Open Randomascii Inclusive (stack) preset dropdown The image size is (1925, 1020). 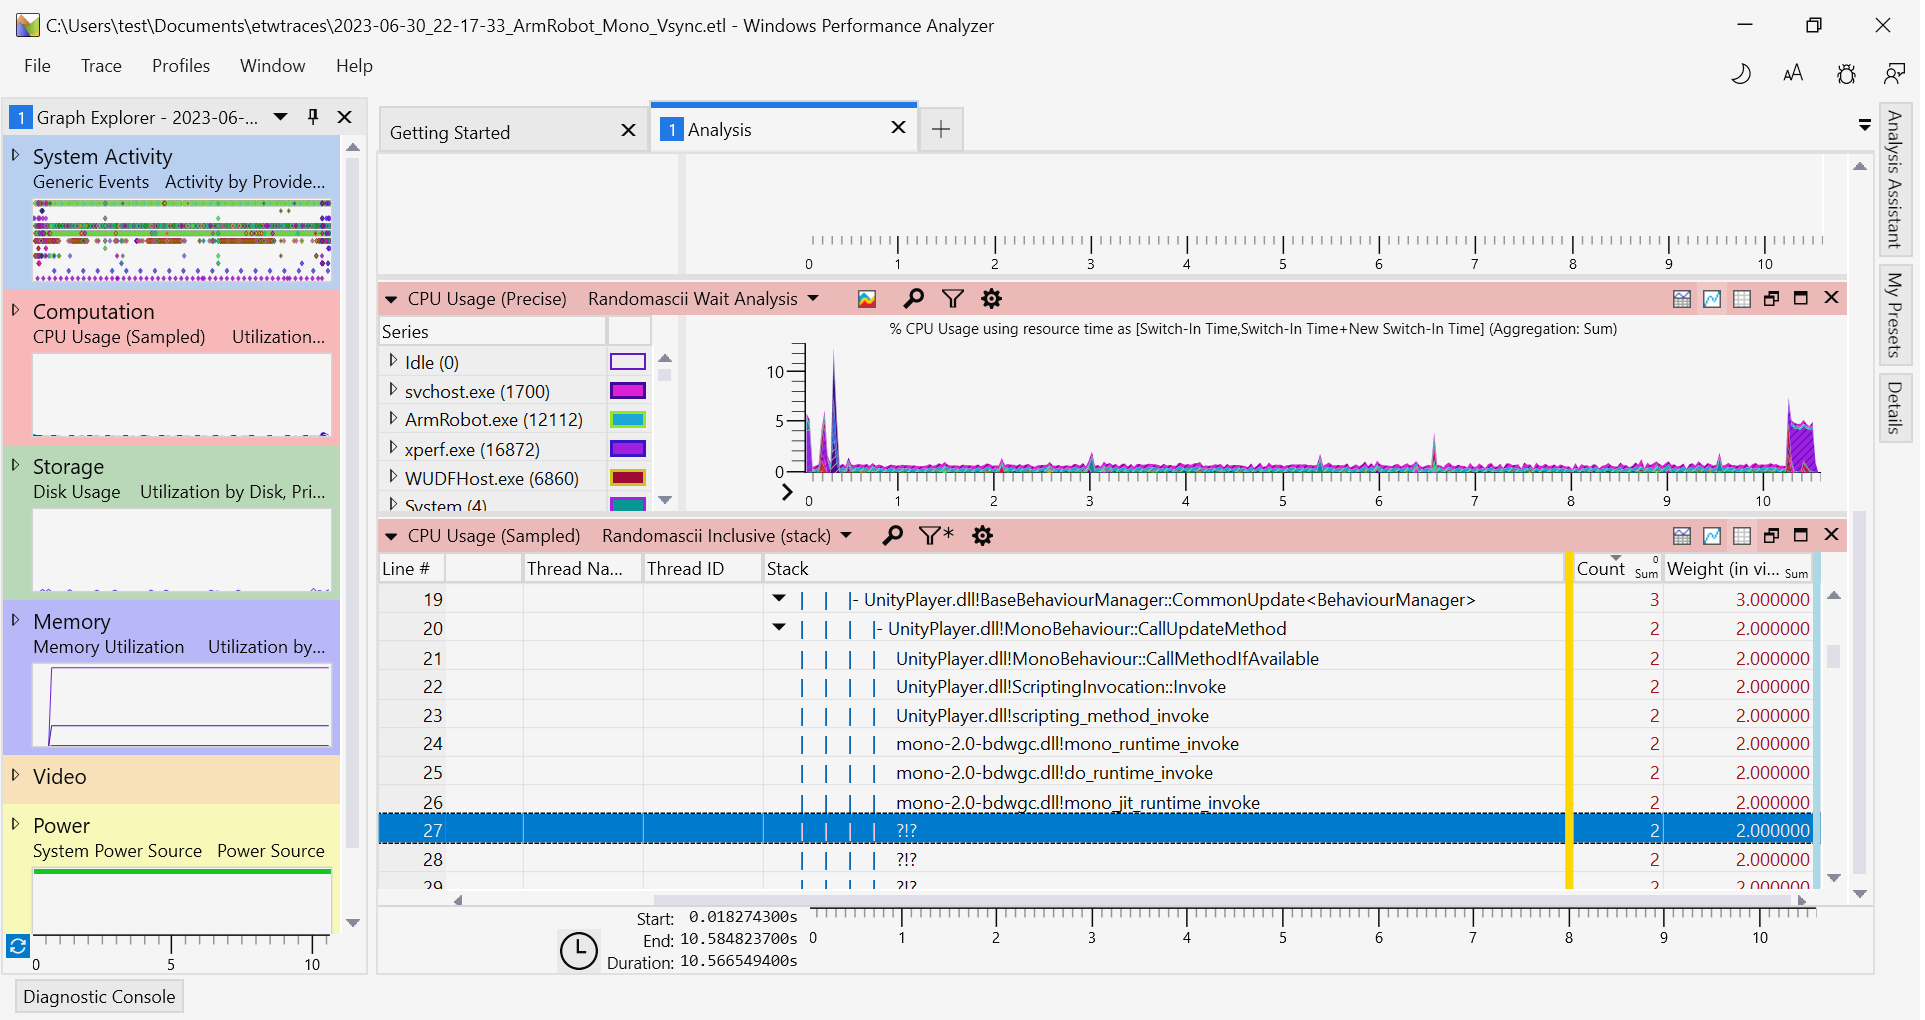tap(846, 535)
